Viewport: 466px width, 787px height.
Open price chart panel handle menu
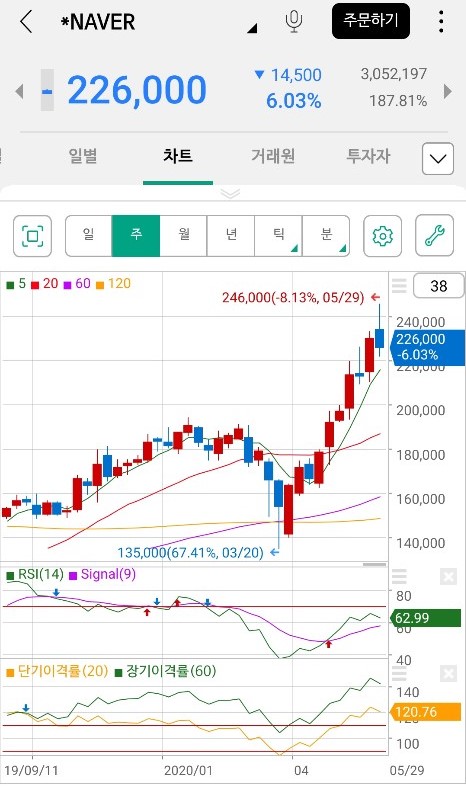(x=399, y=286)
